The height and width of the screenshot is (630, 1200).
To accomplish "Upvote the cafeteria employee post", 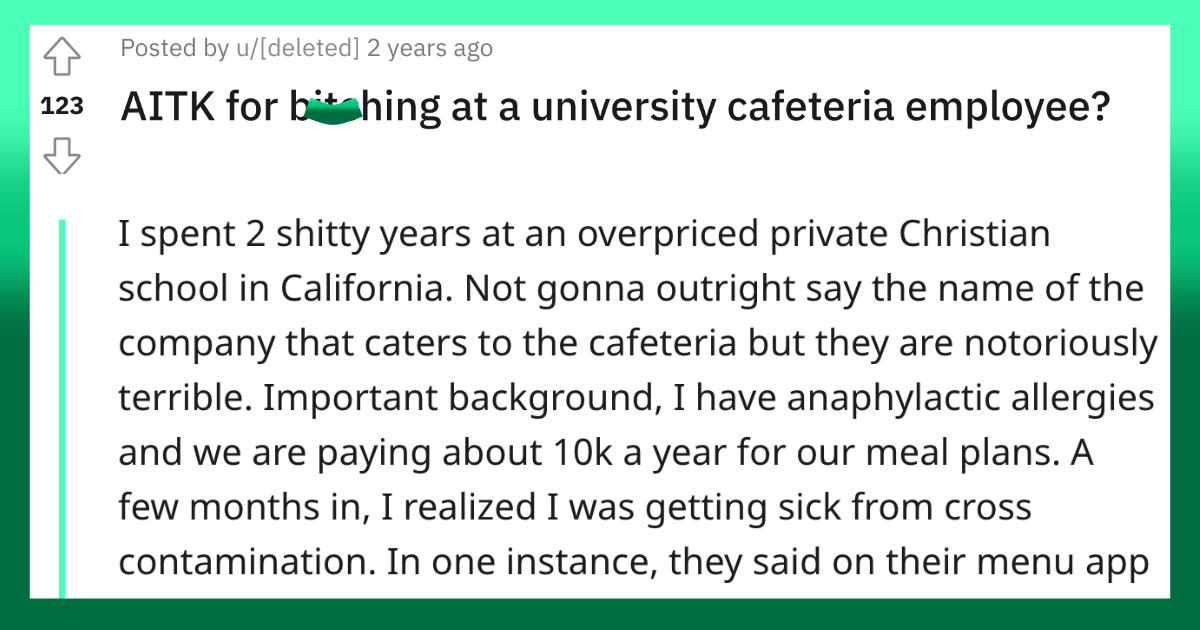I will pos(63,59).
